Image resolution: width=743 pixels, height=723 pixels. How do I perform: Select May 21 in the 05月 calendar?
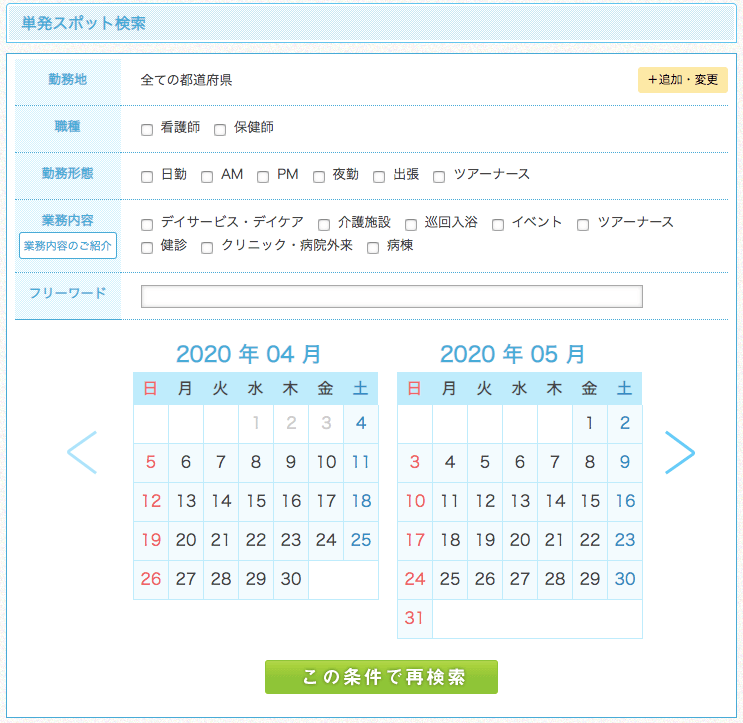coord(555,541)
